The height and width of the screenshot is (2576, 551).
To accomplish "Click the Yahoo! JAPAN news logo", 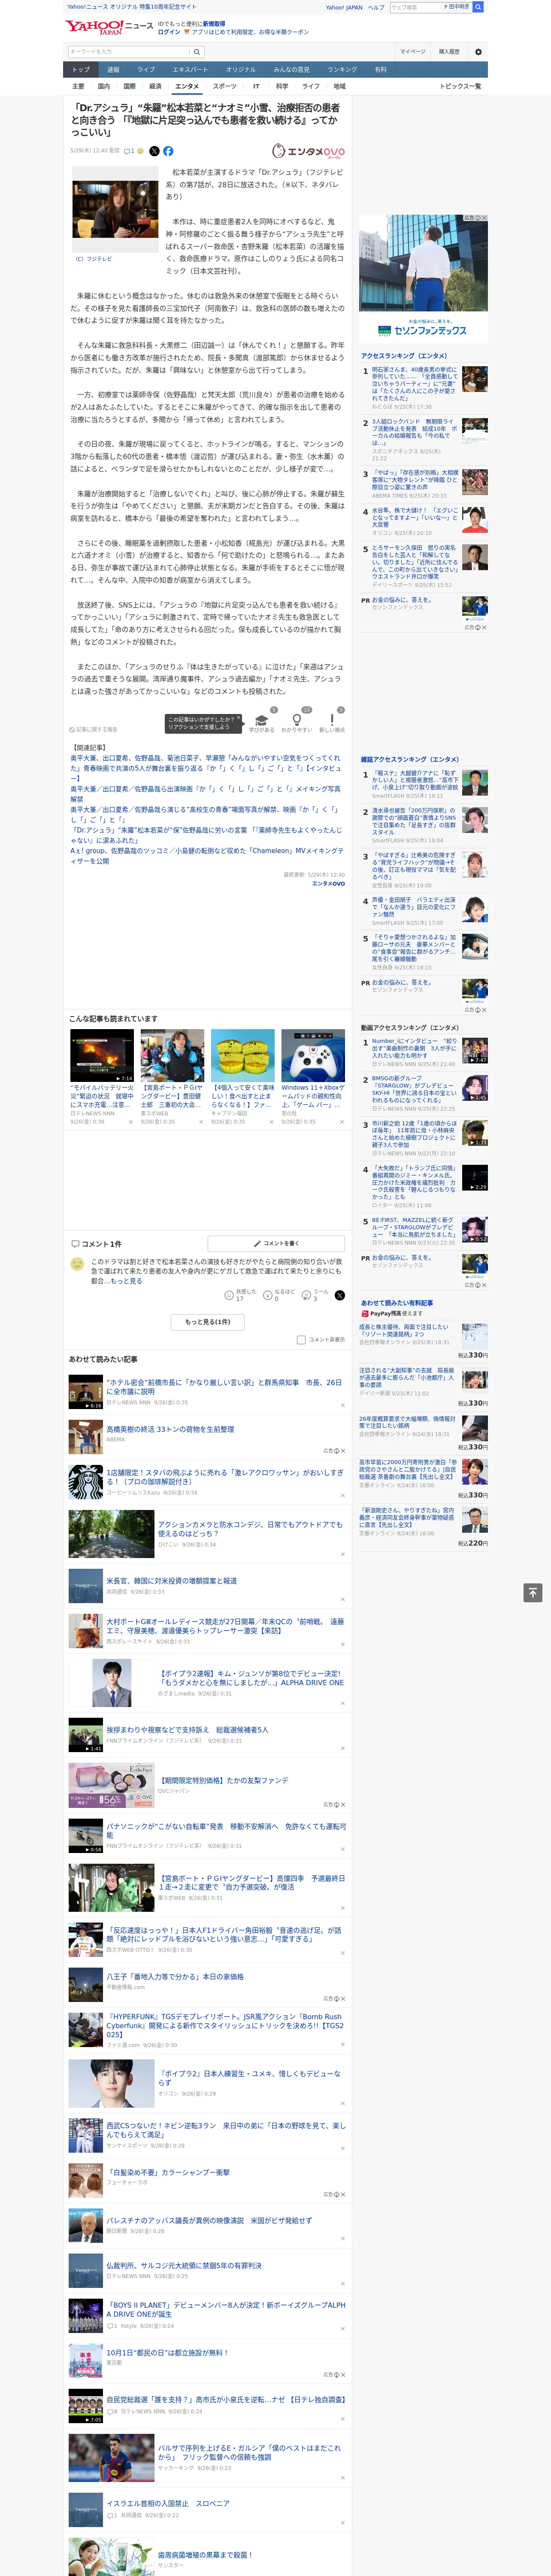I will tap(110, 27).
